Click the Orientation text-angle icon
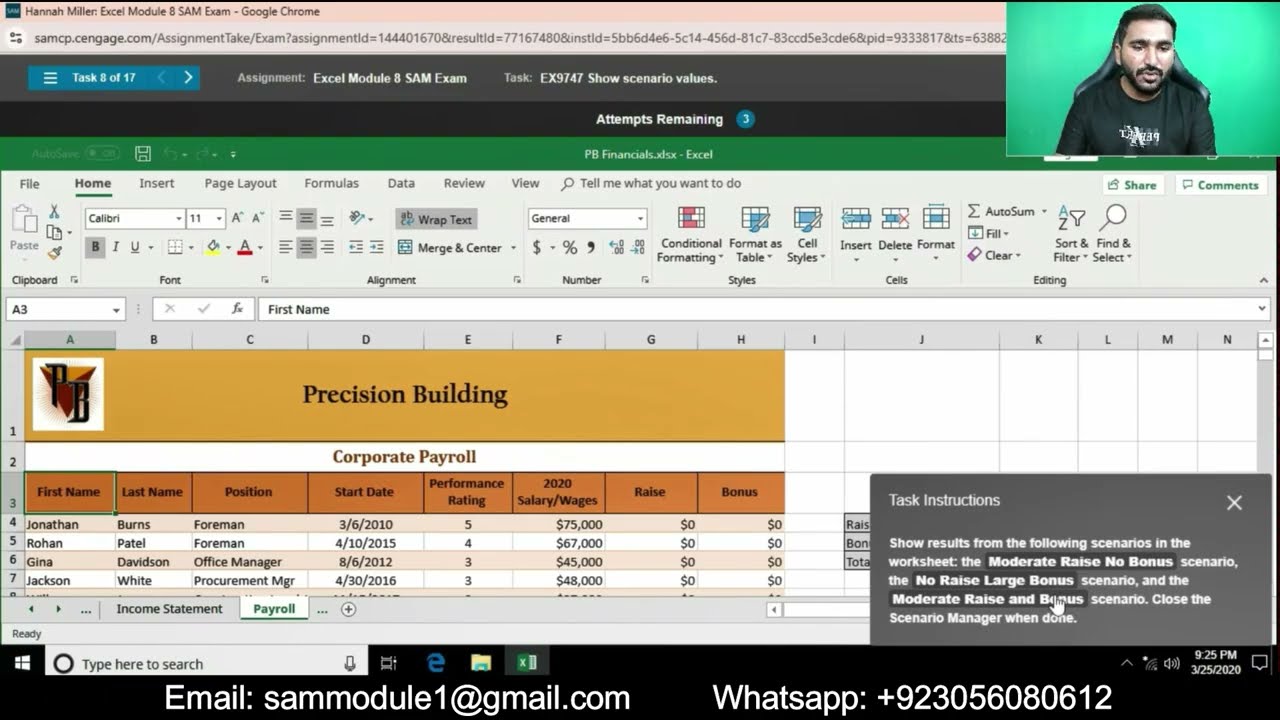Screen dimensions: 1280x720 click(x=357, y=218)
